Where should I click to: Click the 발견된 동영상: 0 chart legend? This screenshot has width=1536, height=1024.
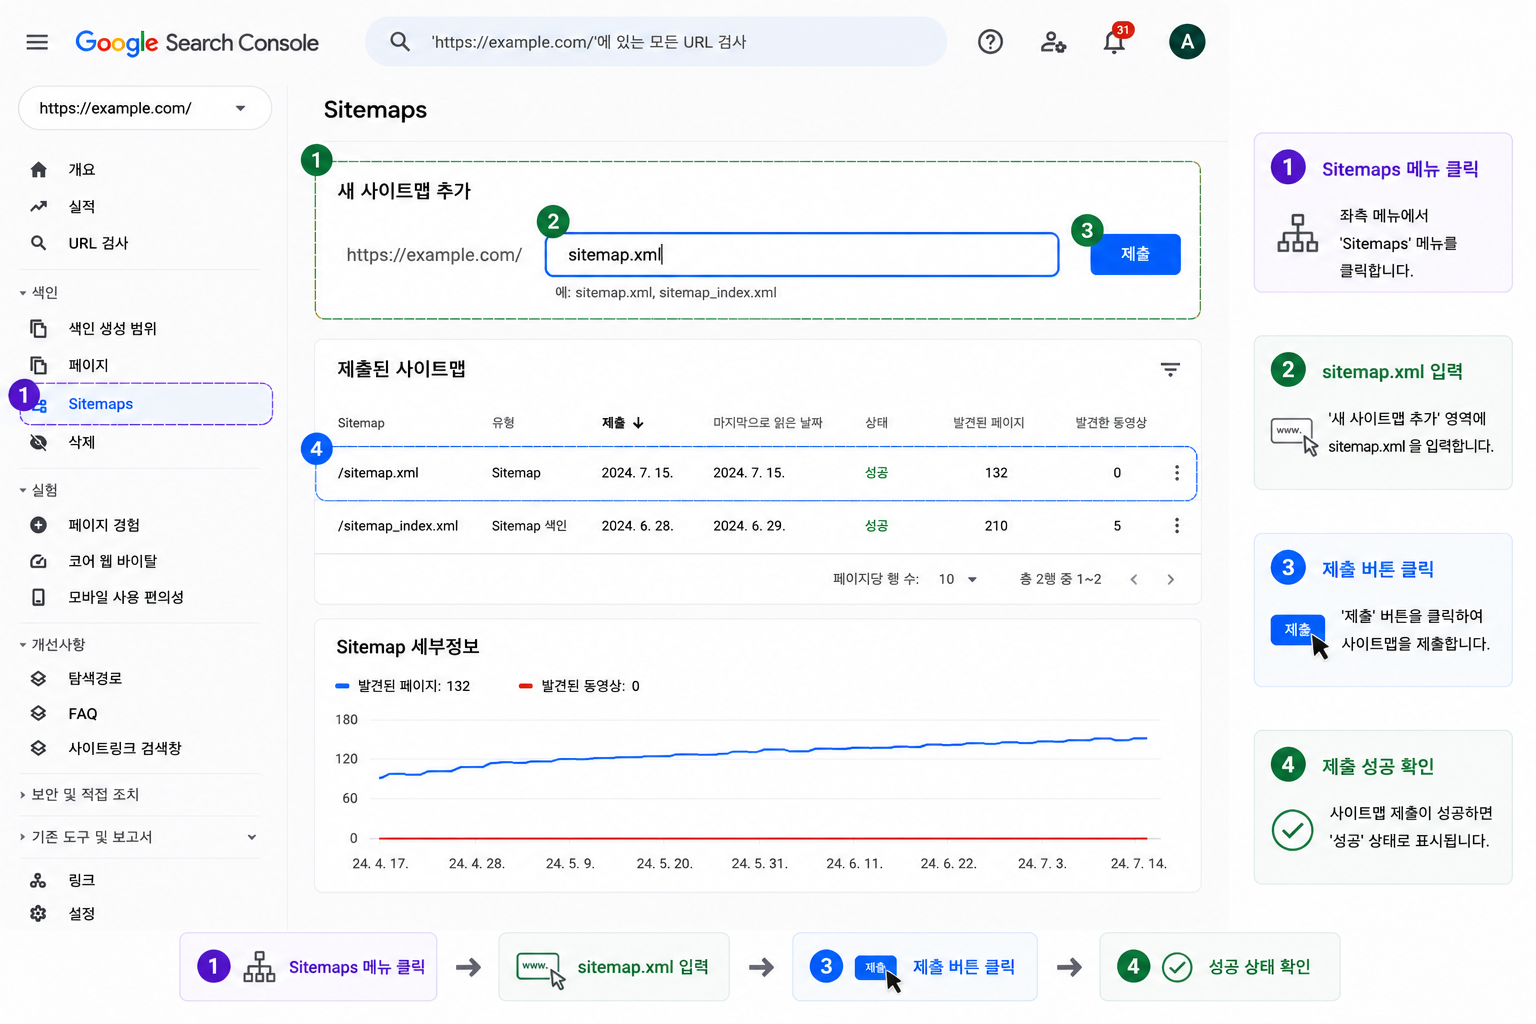(580, 686)
